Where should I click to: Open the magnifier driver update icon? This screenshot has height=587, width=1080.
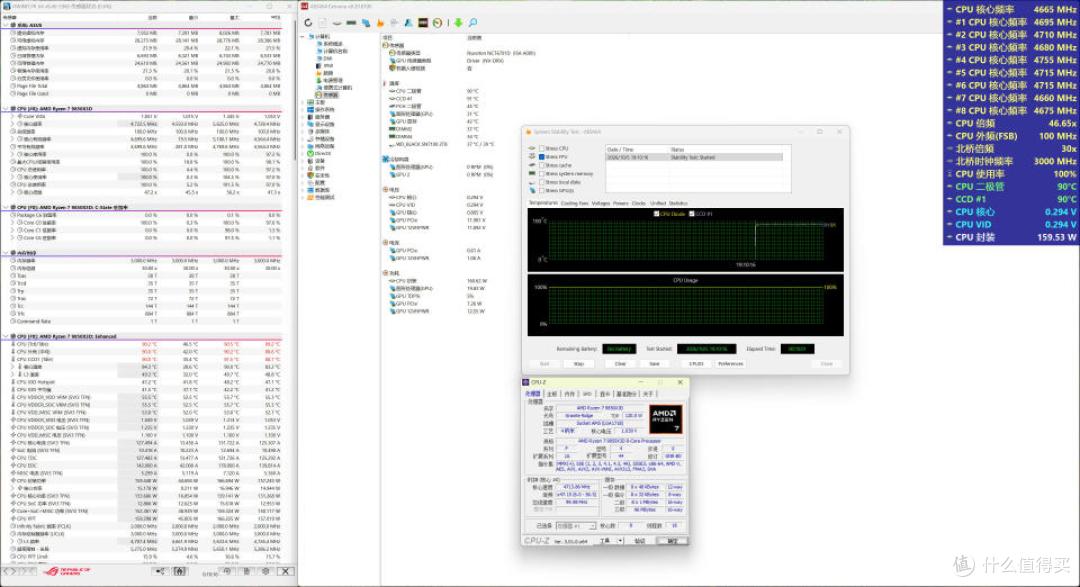click(472, 23)
